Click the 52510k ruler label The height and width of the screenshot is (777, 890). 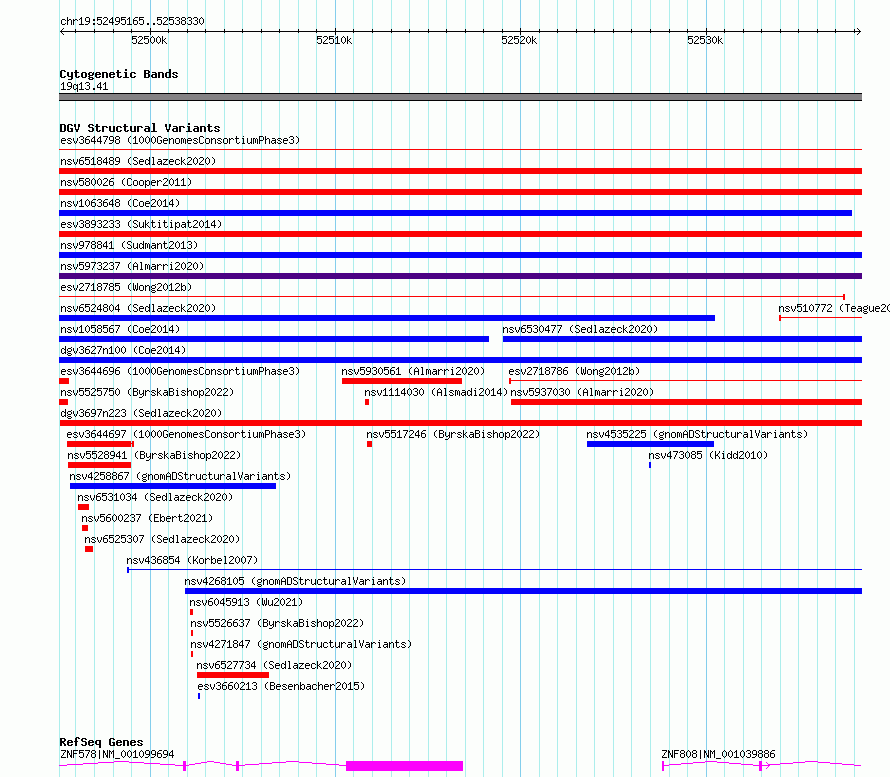pyautogui.click(x=334, y=40)
